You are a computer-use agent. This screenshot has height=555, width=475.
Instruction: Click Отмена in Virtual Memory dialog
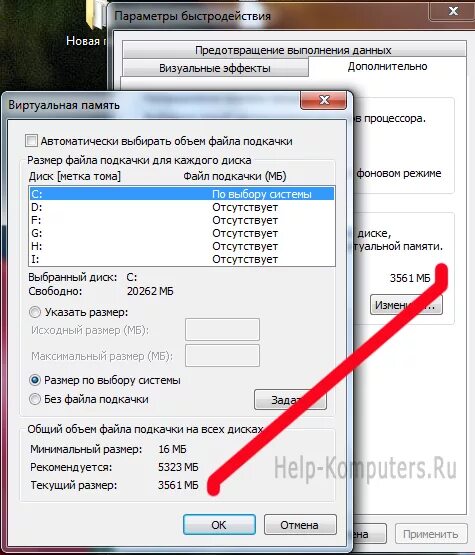click(300, 525)
